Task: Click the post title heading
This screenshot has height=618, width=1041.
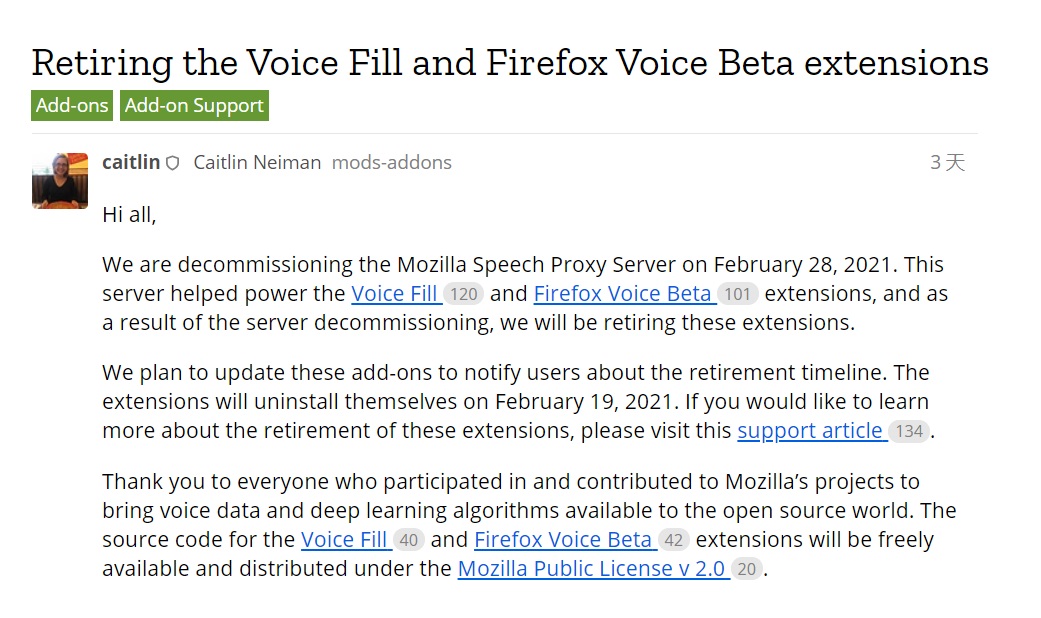Action: point(510,63)
